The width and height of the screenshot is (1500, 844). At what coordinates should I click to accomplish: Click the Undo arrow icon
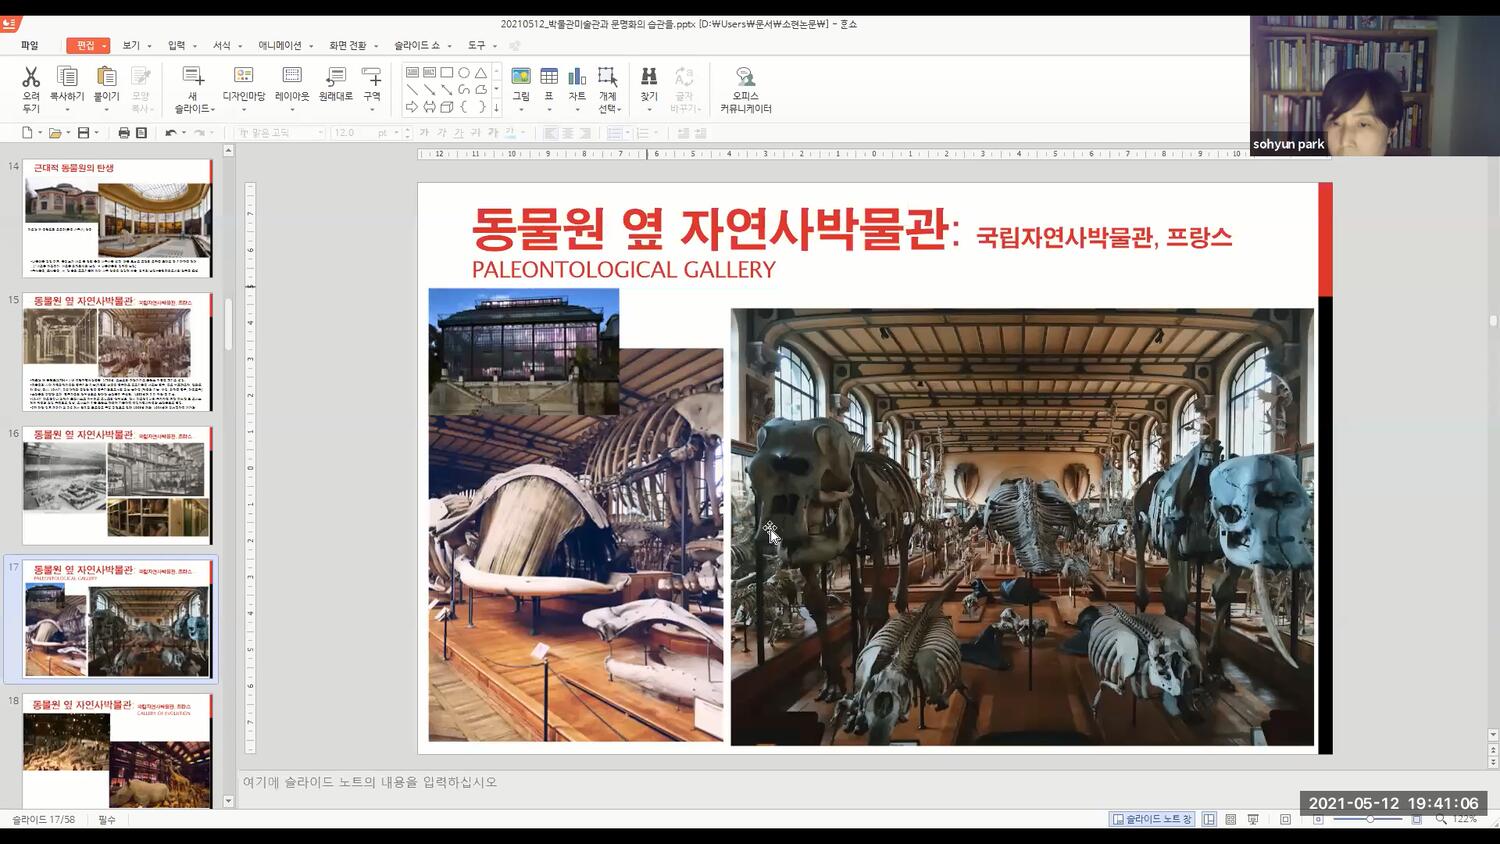click(171, 132)
